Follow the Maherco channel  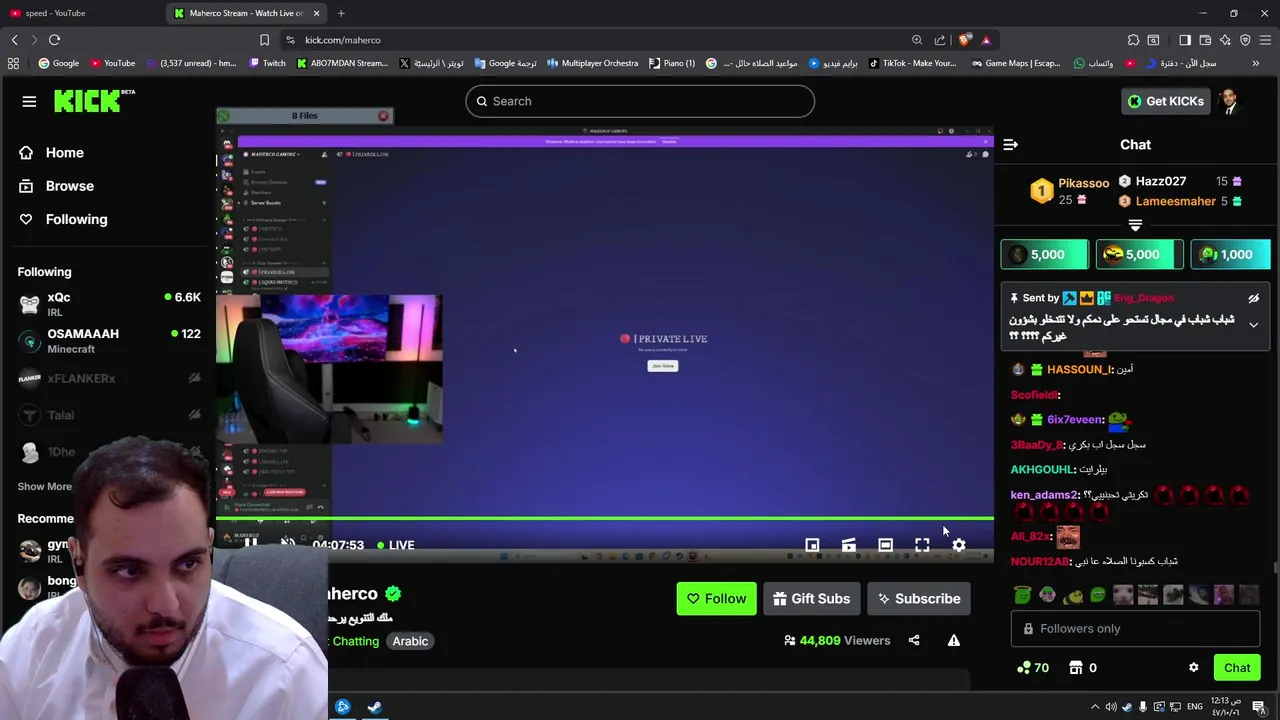[x=716, y=599]
